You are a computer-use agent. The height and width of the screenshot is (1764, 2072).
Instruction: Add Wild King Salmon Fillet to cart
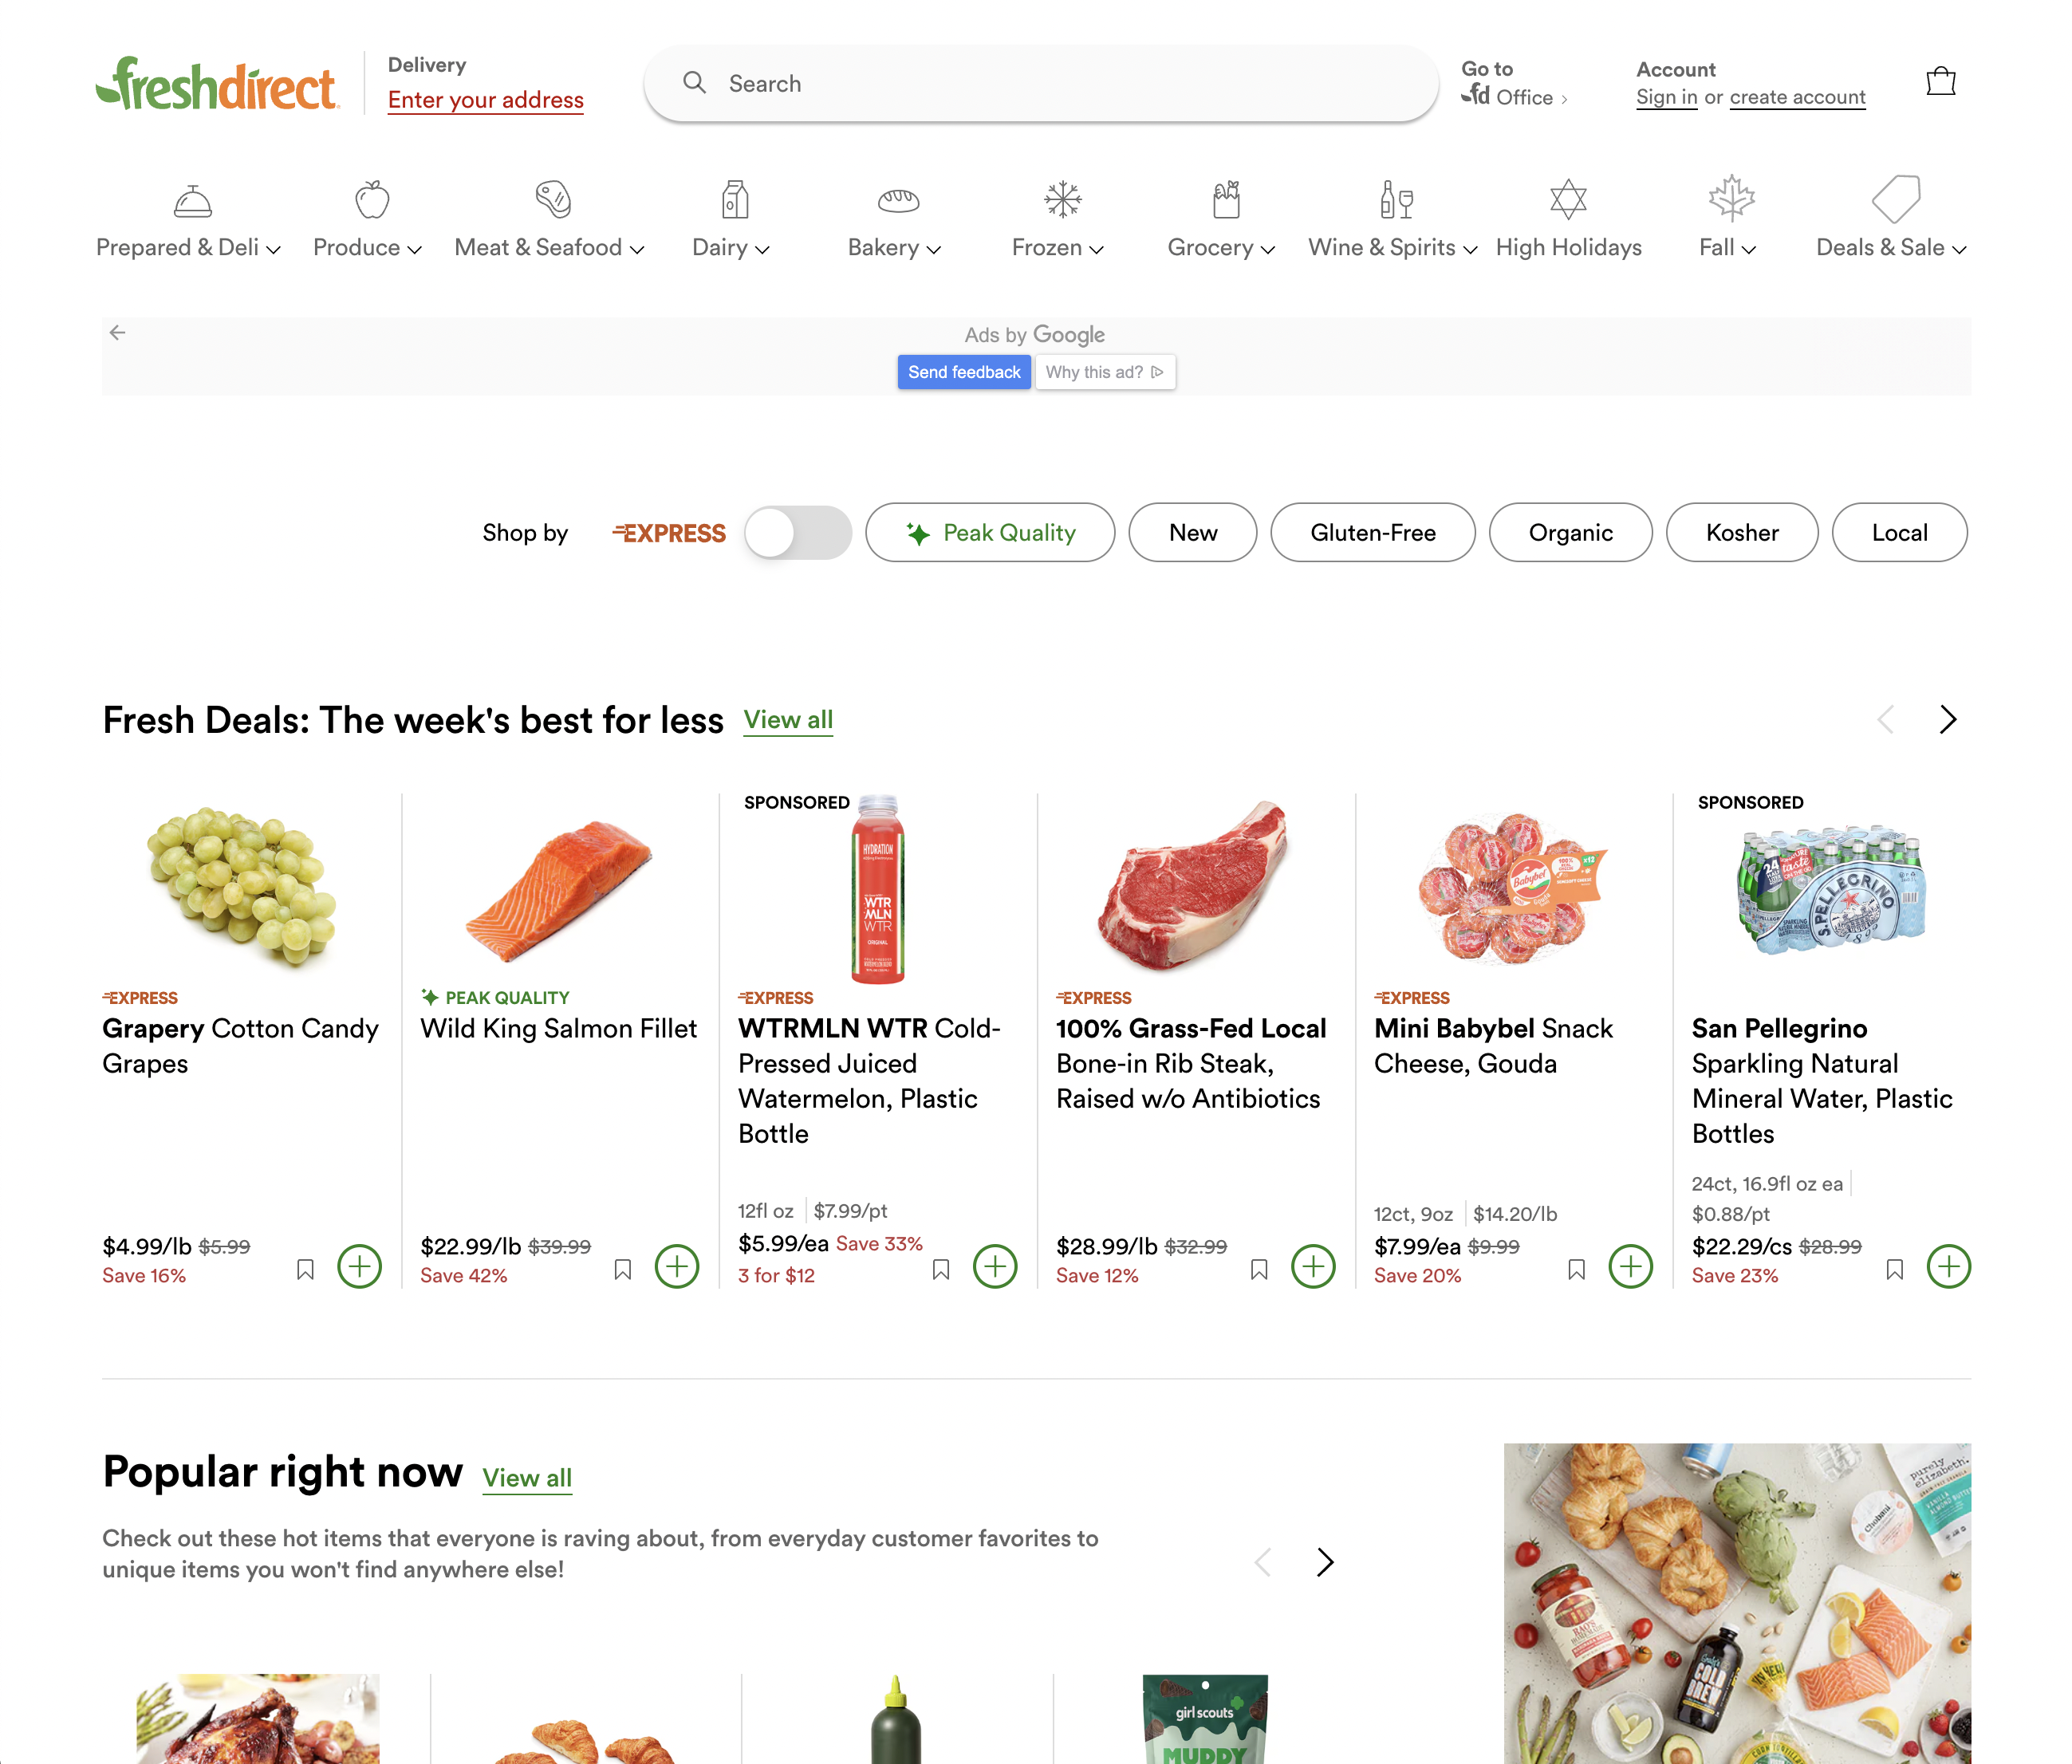tap(677, 1266)
